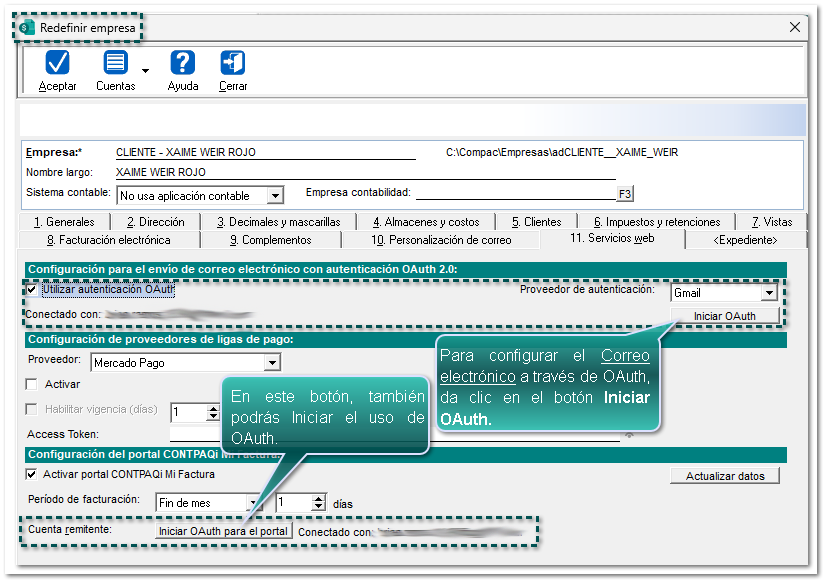Image resolution: width=826 pixels, height=583 pixels.
Task: Enable the Activar payment provider checkbox
Action: (x=32, y=384)
